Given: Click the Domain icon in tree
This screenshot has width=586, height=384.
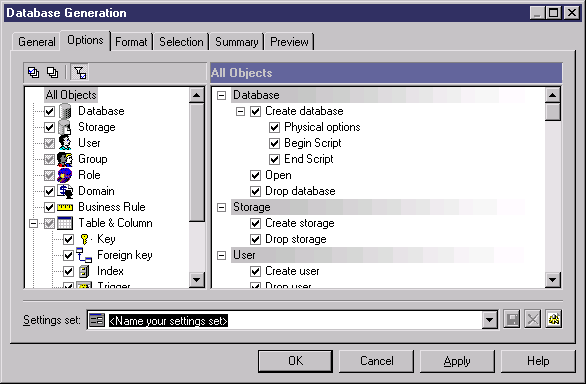Looking at the screenshot, I should [65, 191].
